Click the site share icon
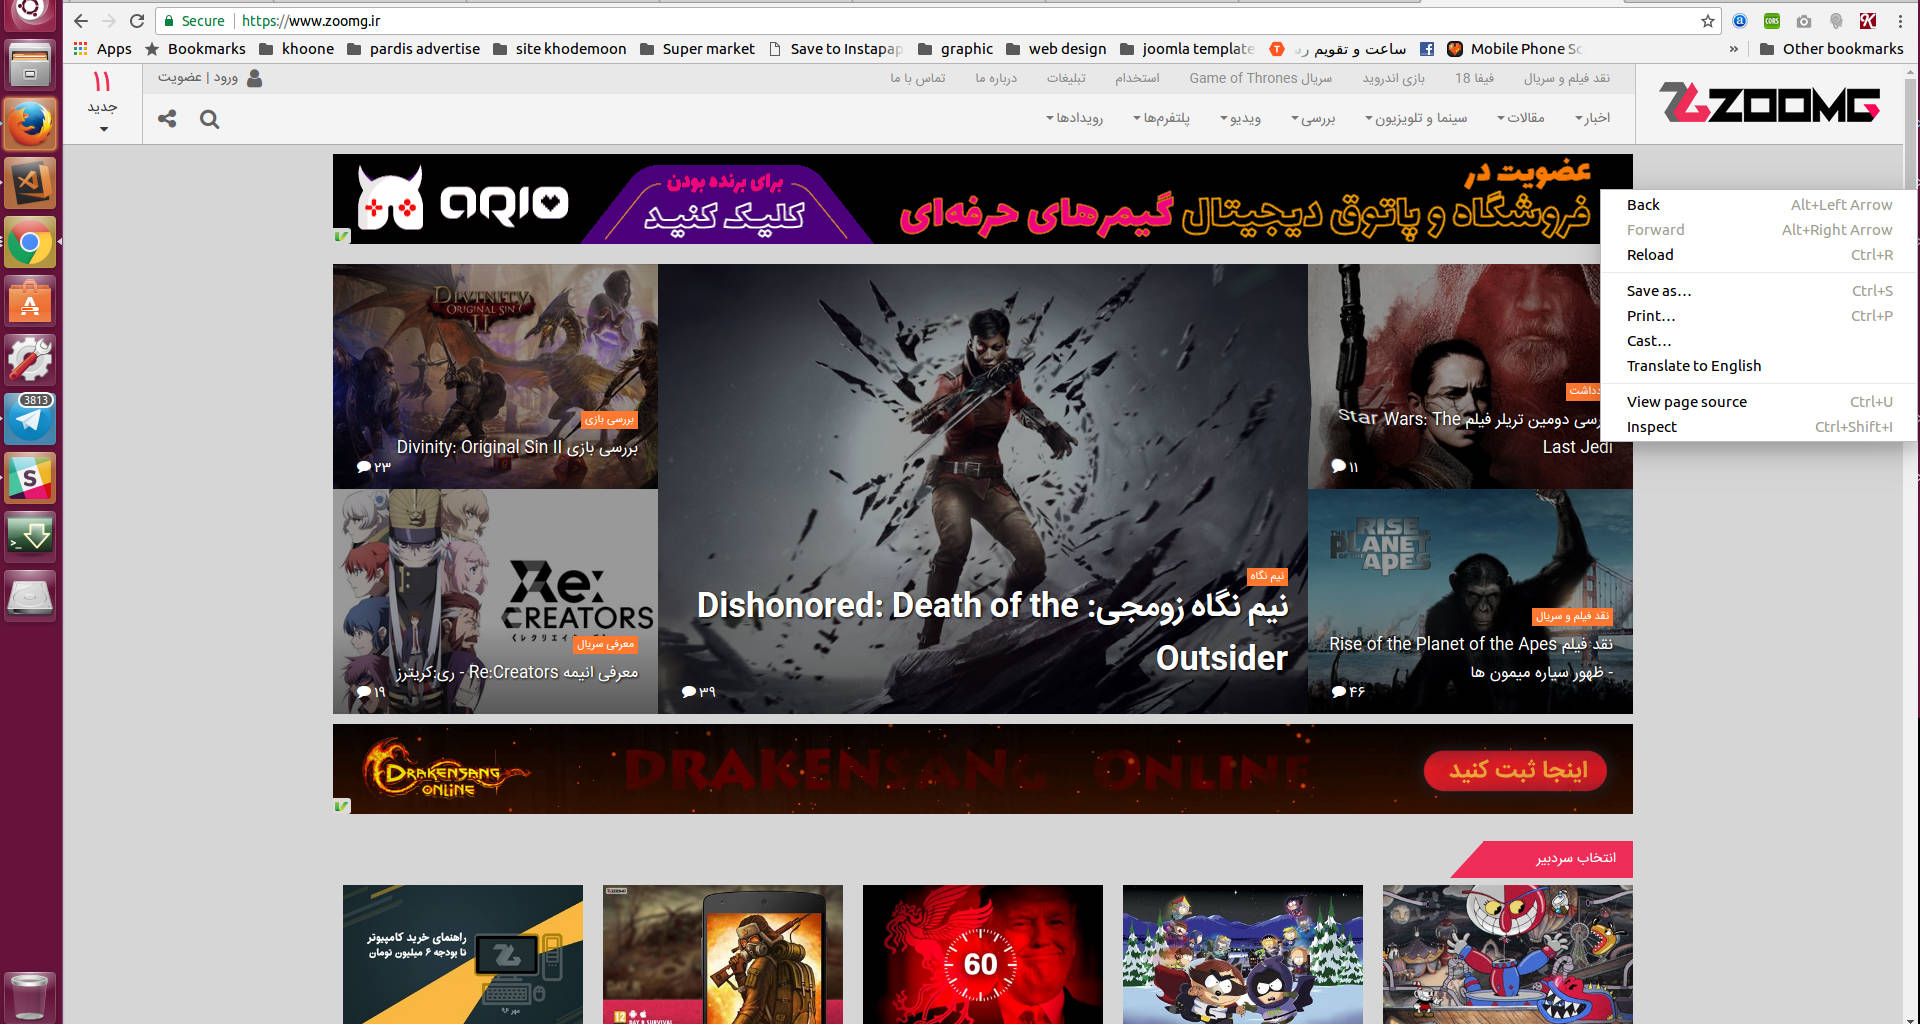This screenshot has height=1026, width=1920. click(167, 119)
